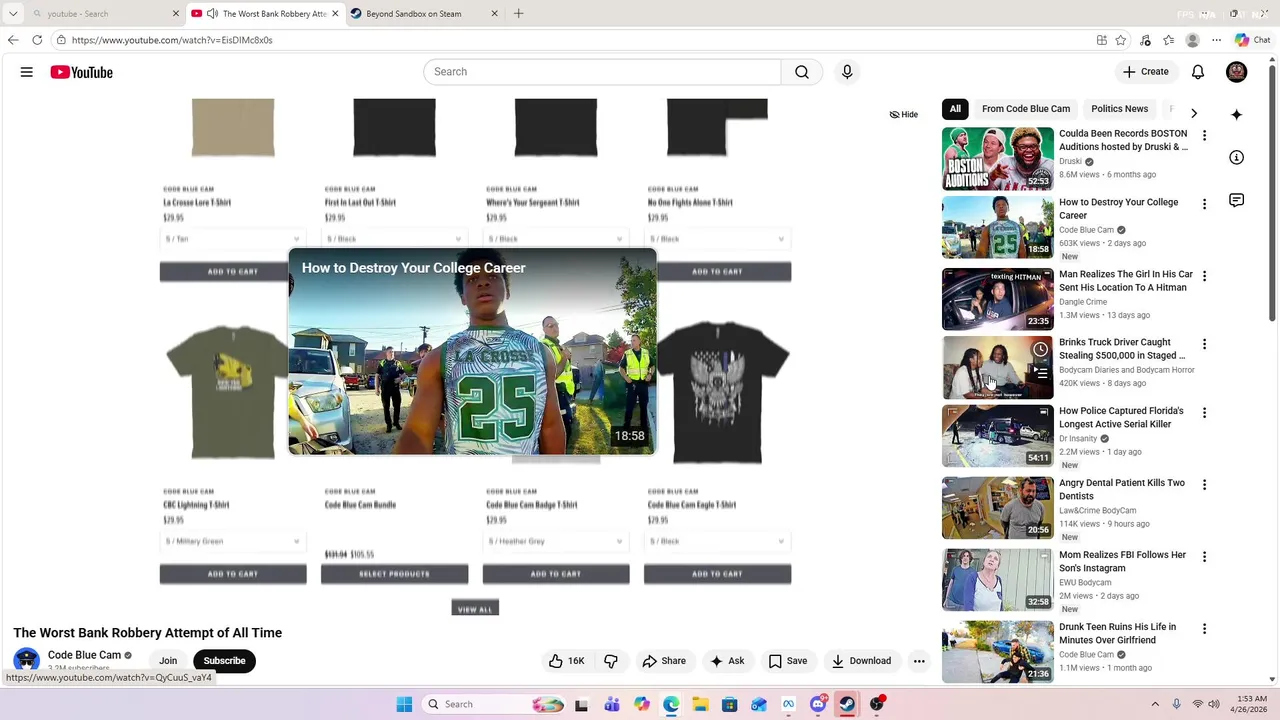Open Steam from the taskbar
This screenshot has height=720, width=1280.
(x=847, y=704)
